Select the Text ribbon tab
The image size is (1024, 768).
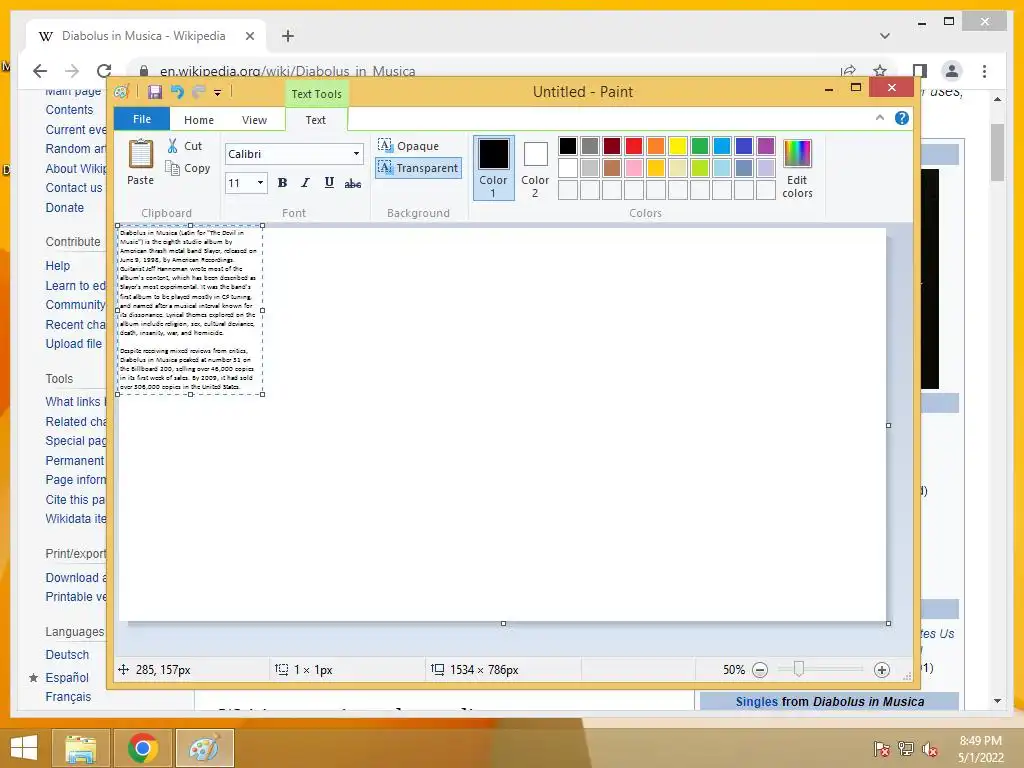click(316, 120)
